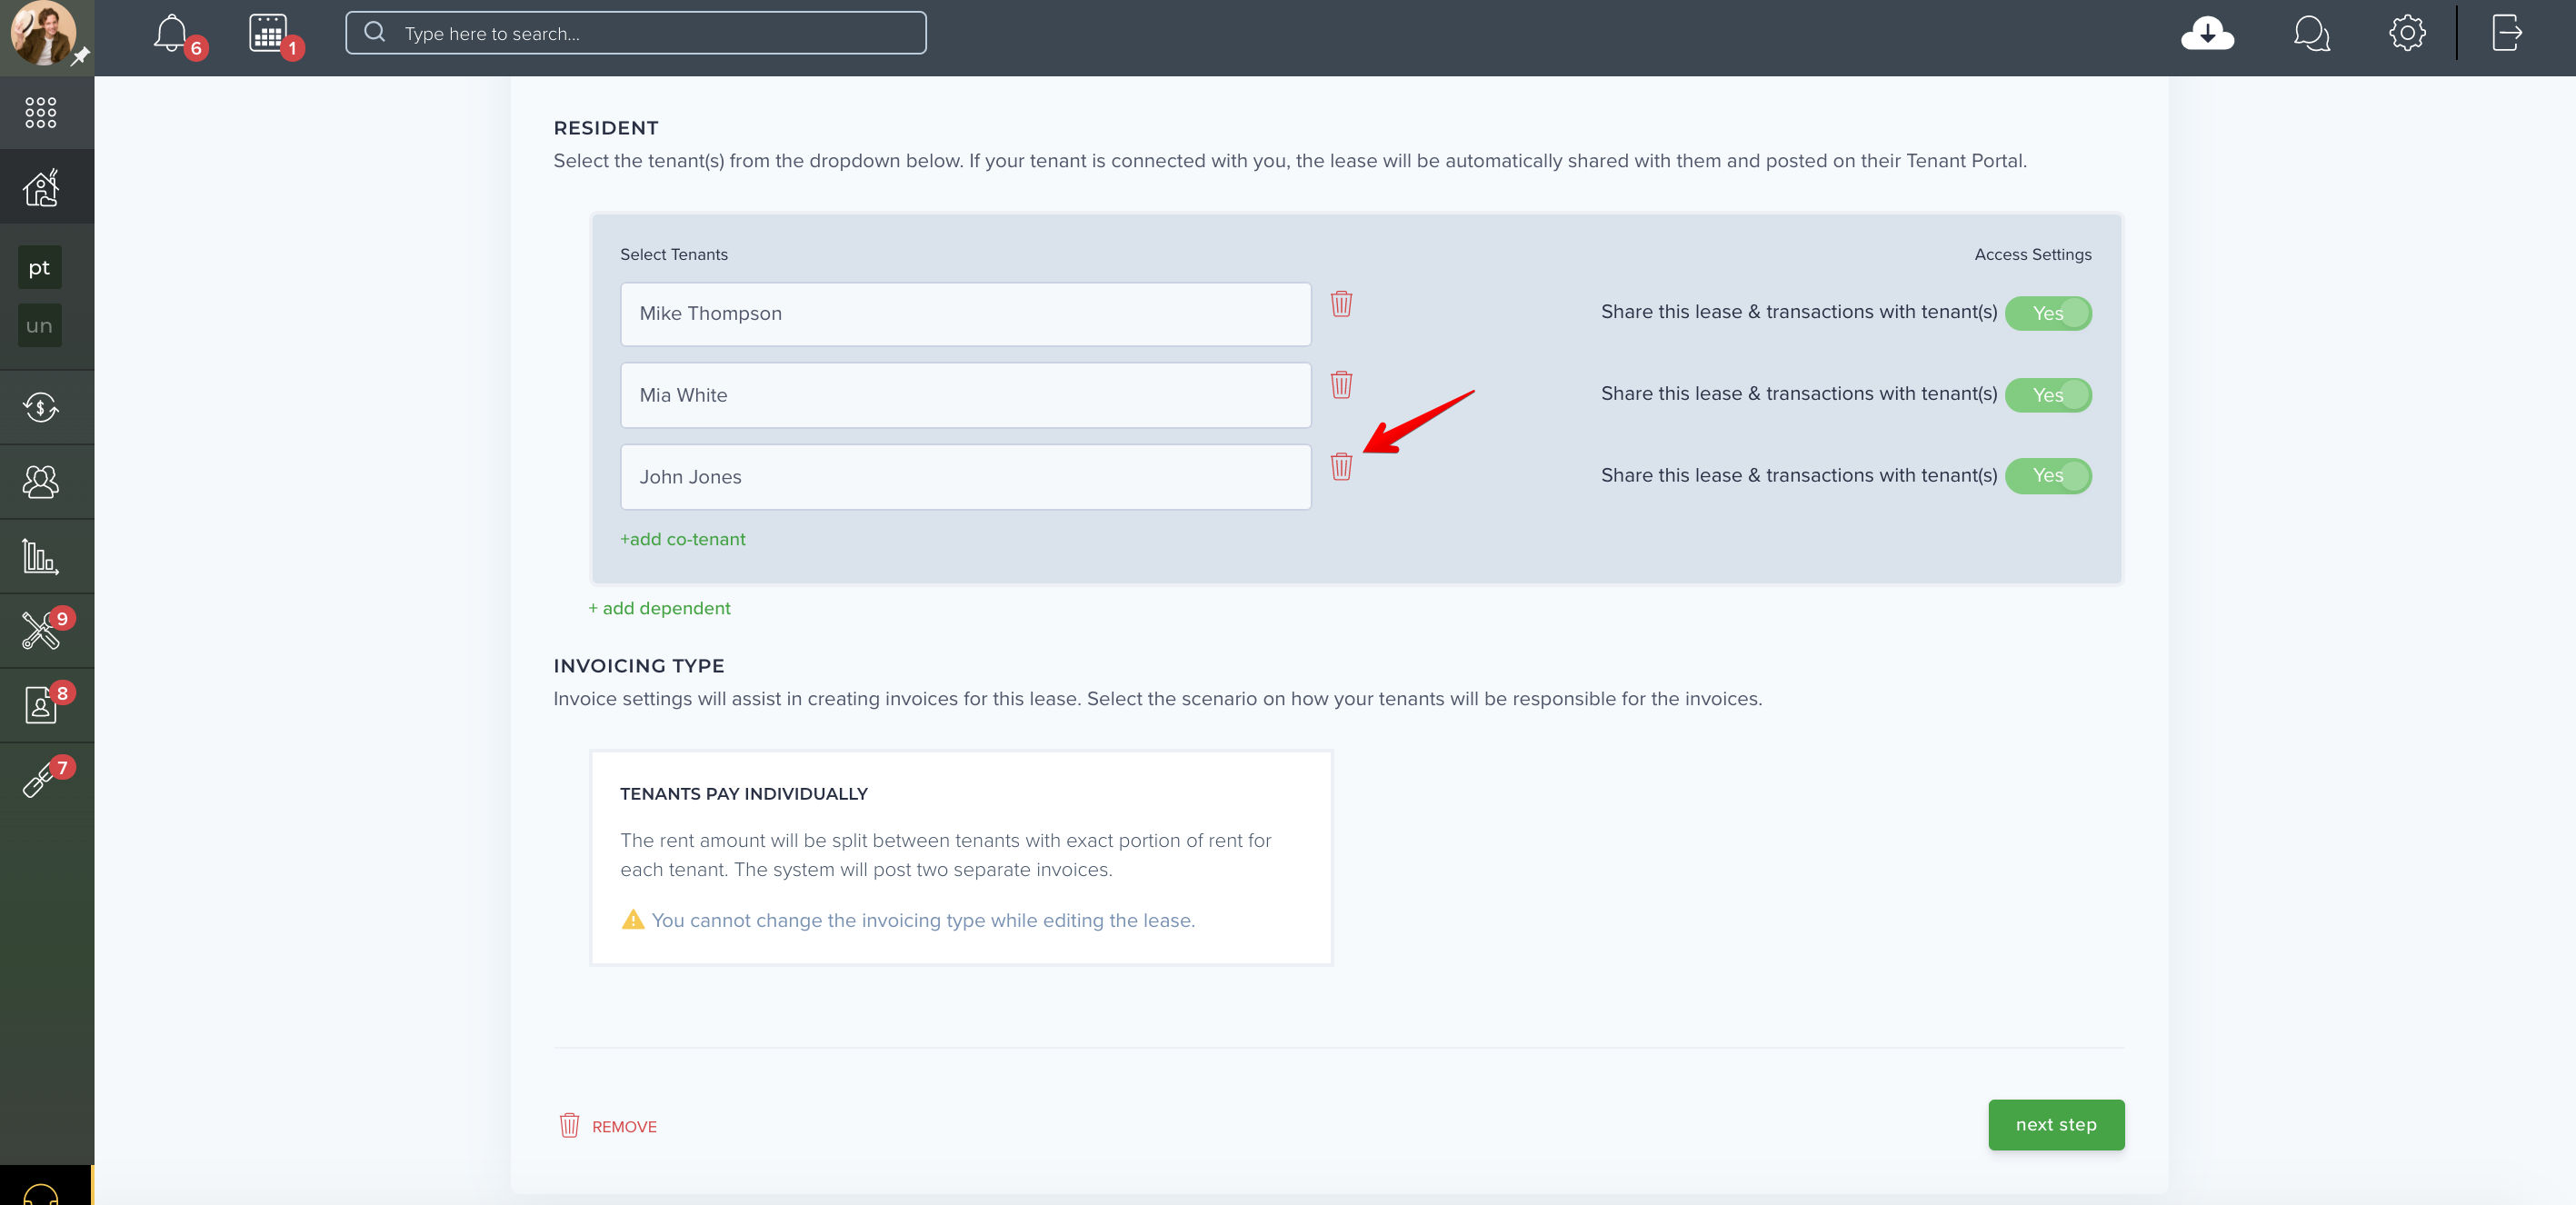The image size is (2576, 1205).
Task: Open the reports chart icon in sidebar
Action: point(41,556)
